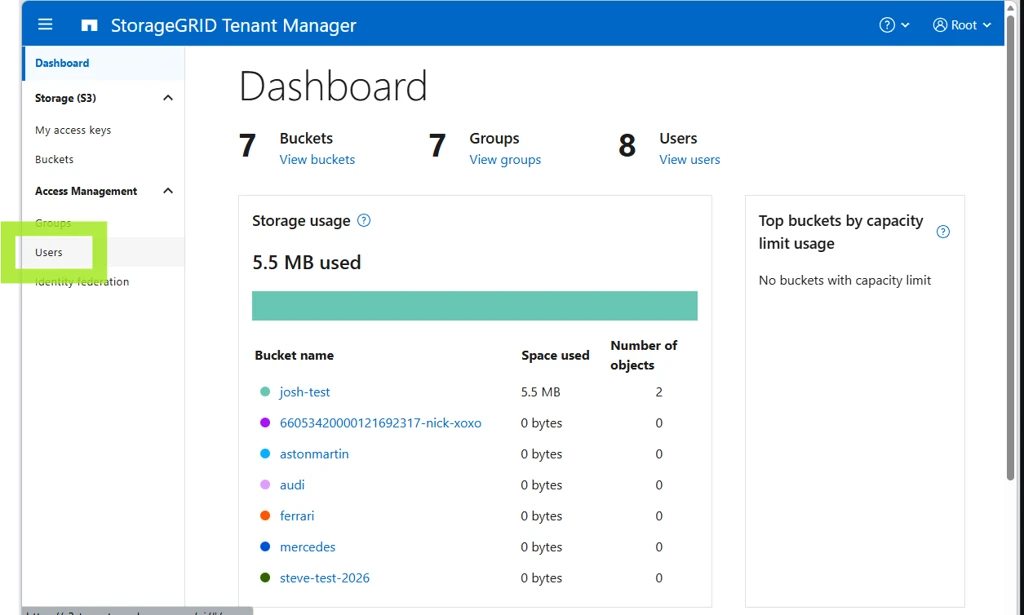Click the NetApp logo icon
The image size is (1024, 615).
point(89,25)
